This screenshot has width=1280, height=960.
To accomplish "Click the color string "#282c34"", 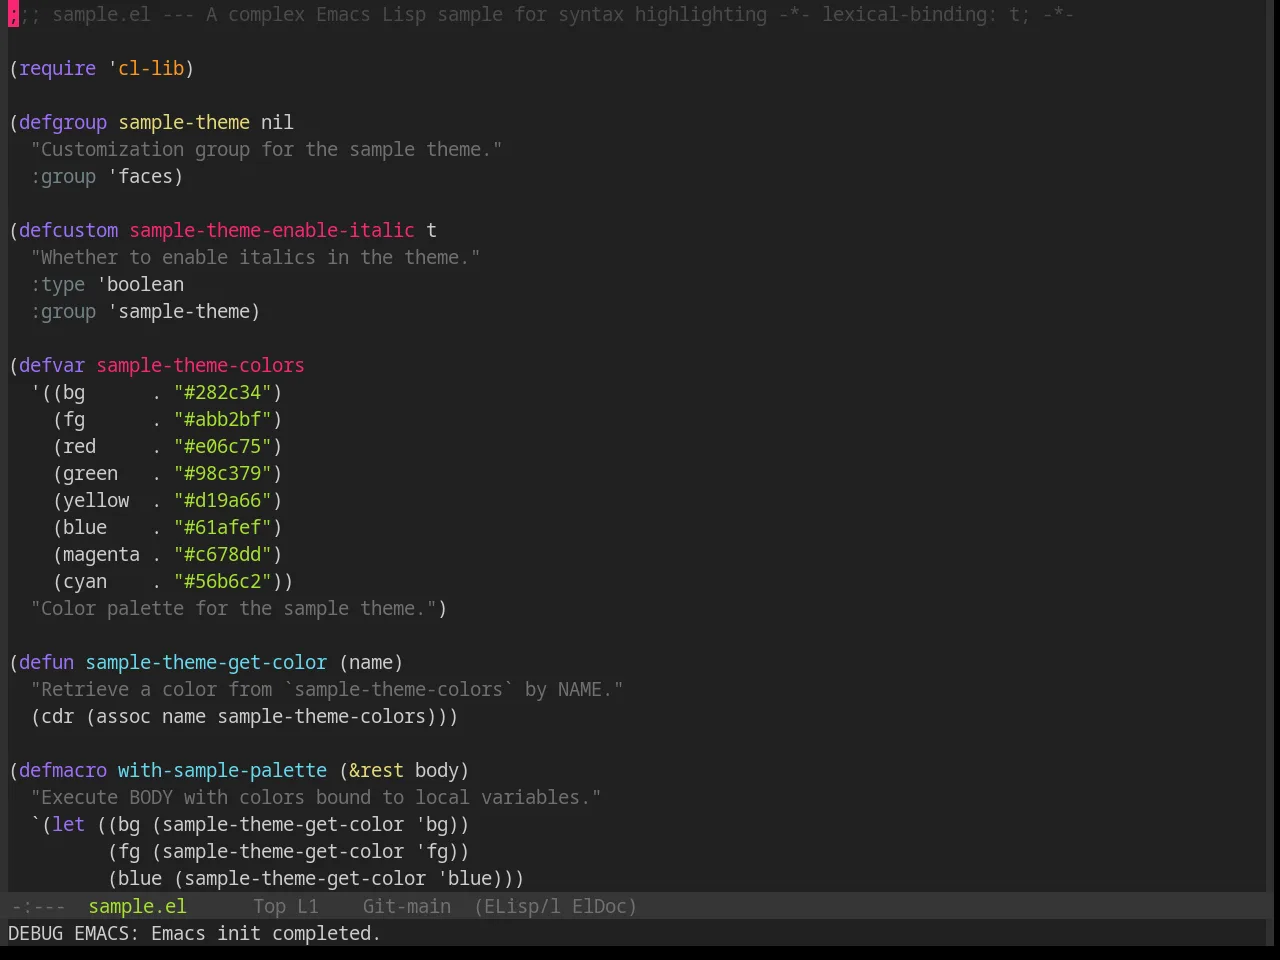I will [222, 392].
